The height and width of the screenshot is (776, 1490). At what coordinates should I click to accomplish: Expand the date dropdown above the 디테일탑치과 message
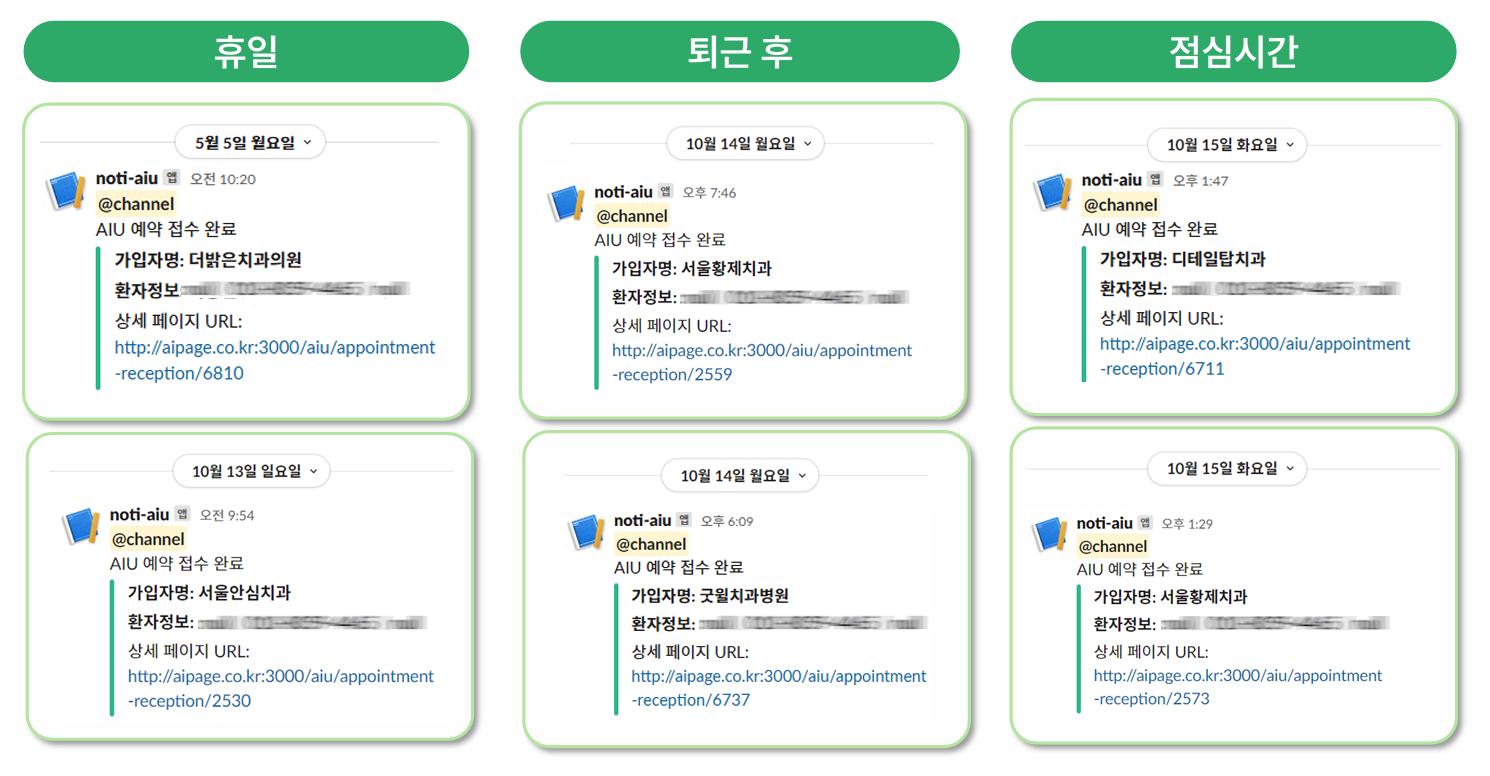[1227, 144]
